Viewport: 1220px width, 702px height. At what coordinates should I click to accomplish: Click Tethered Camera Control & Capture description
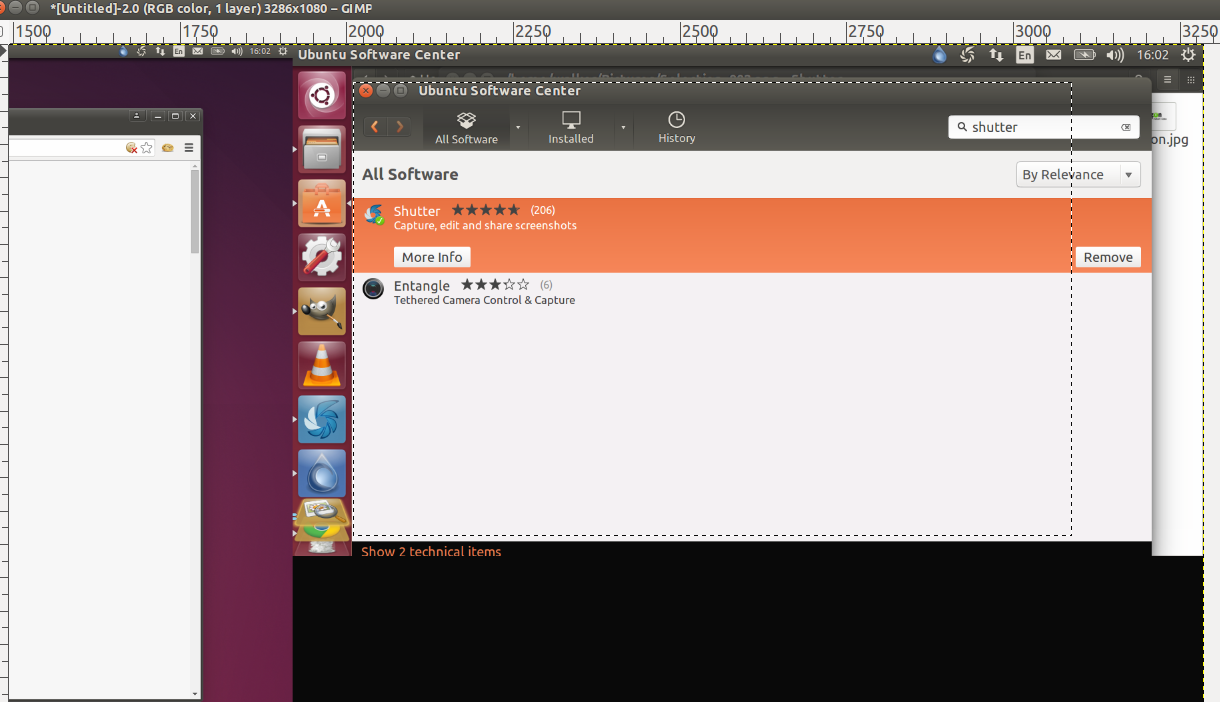484,300
